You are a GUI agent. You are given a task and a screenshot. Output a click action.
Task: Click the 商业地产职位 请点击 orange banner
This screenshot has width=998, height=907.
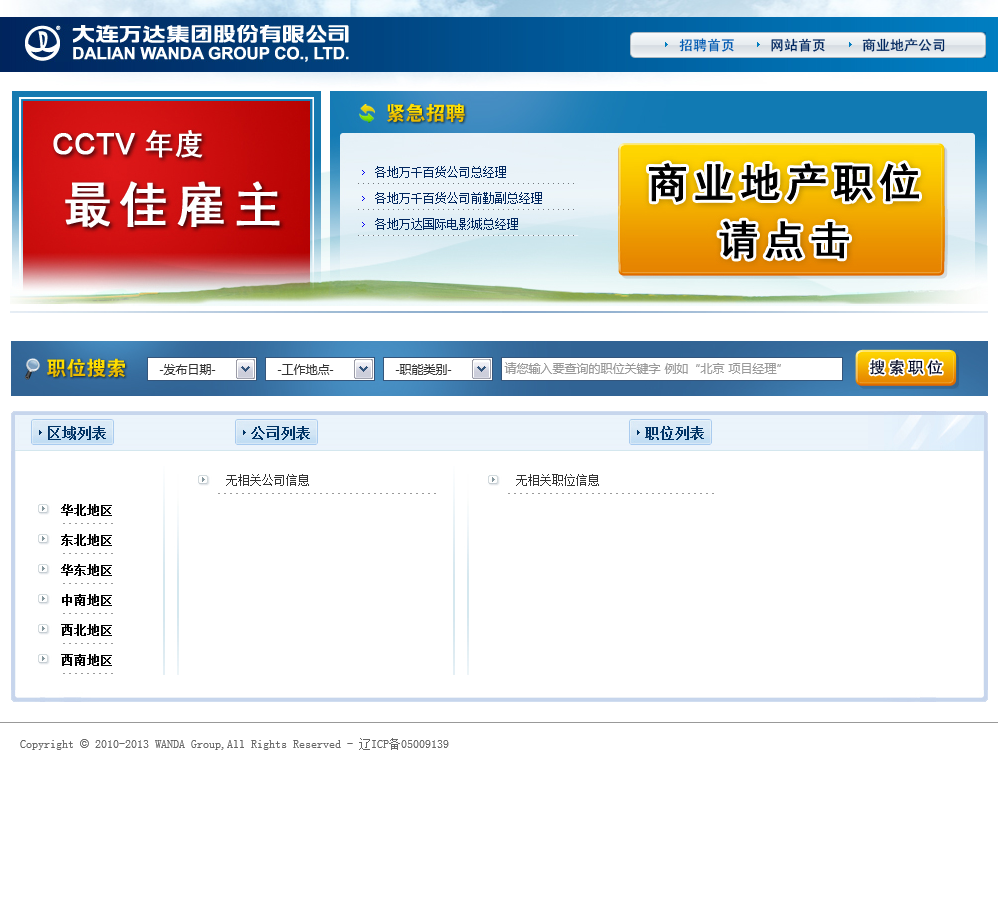[x=782, y=210]
